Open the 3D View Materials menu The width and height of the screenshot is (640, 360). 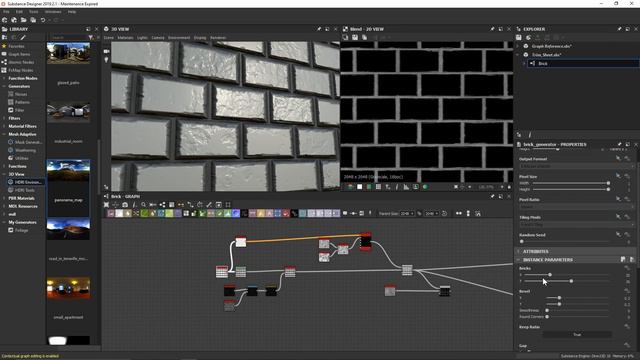click(125, 38)
